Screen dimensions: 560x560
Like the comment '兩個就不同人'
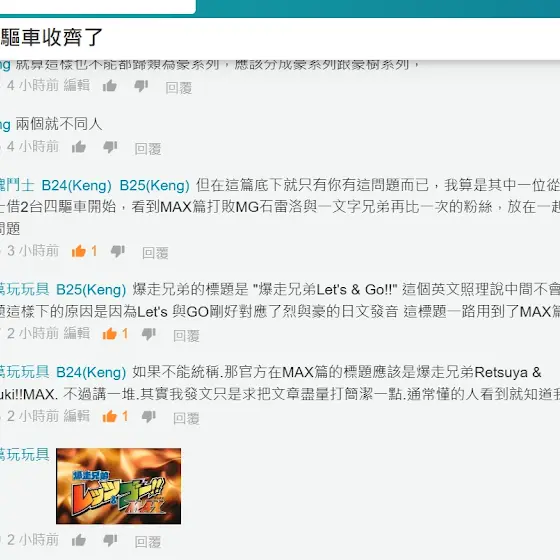pos(79,147)
